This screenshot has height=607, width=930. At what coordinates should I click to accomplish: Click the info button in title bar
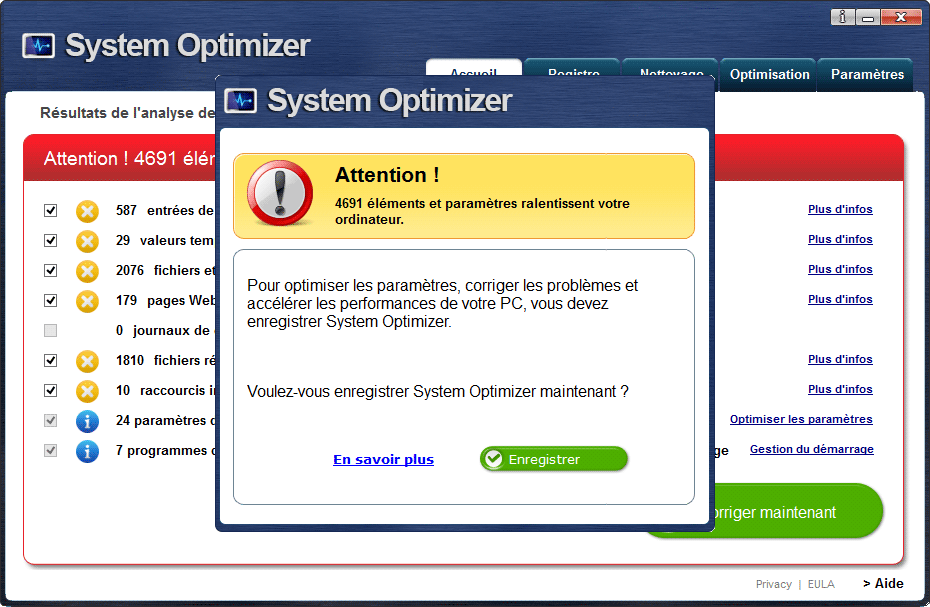click(x=842, y=17)
